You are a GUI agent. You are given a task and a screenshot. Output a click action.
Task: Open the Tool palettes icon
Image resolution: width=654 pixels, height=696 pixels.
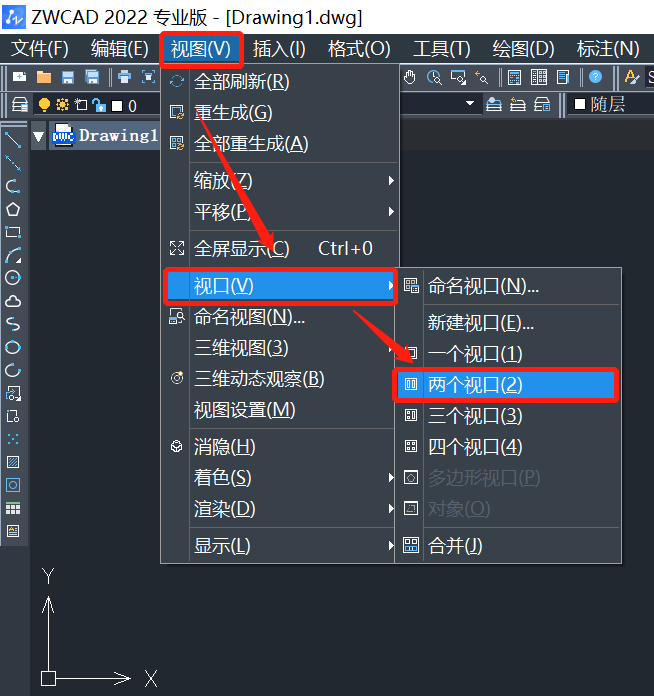click(563, 77)
